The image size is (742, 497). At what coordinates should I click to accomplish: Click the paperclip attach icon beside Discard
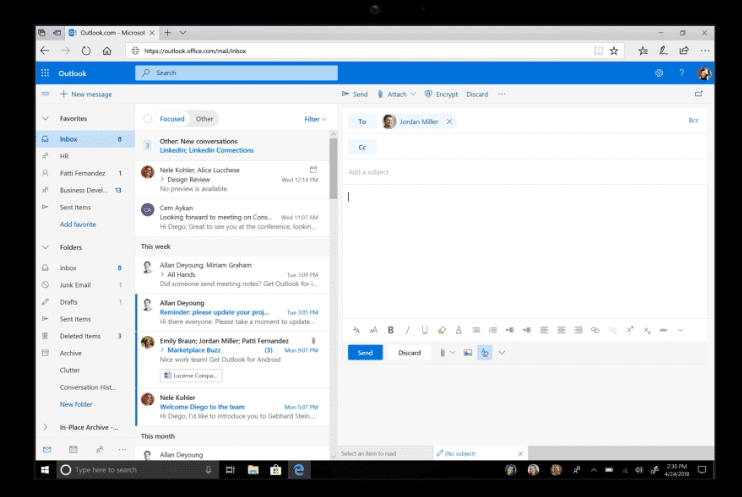point(442,353)
